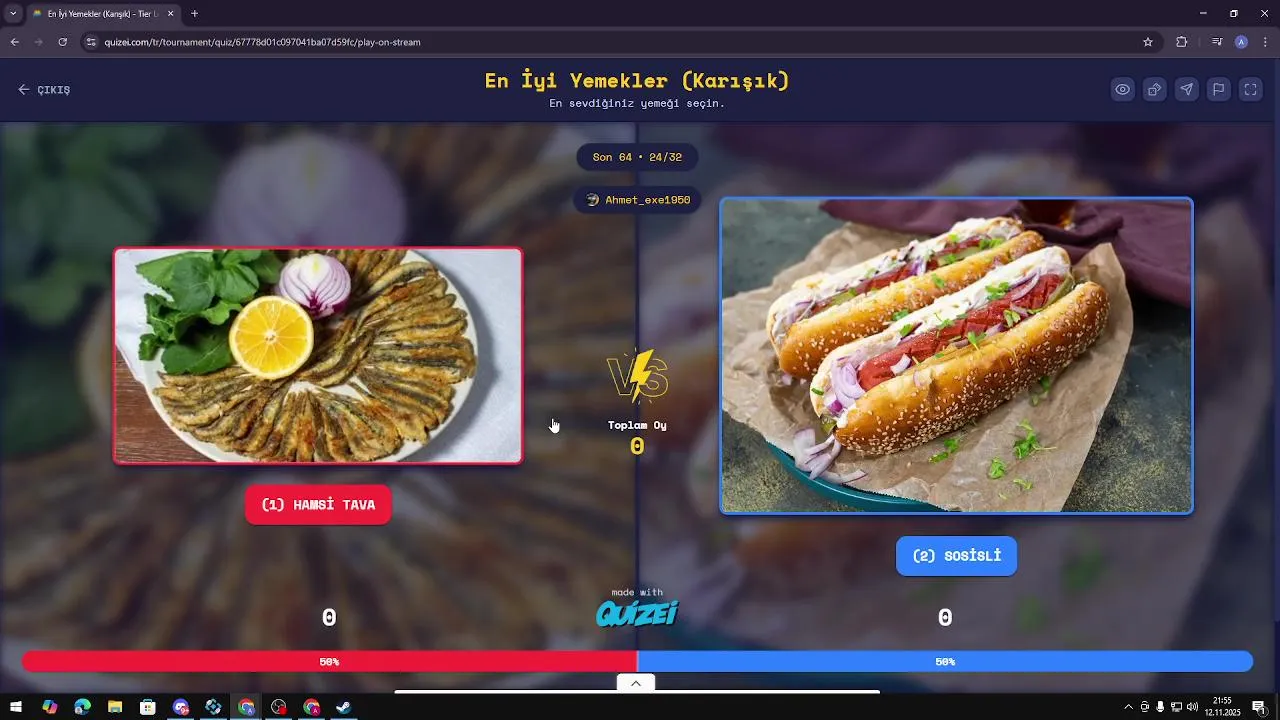
Task: Select the Hamsi Tava food photo
Action: tap(318, 356)
